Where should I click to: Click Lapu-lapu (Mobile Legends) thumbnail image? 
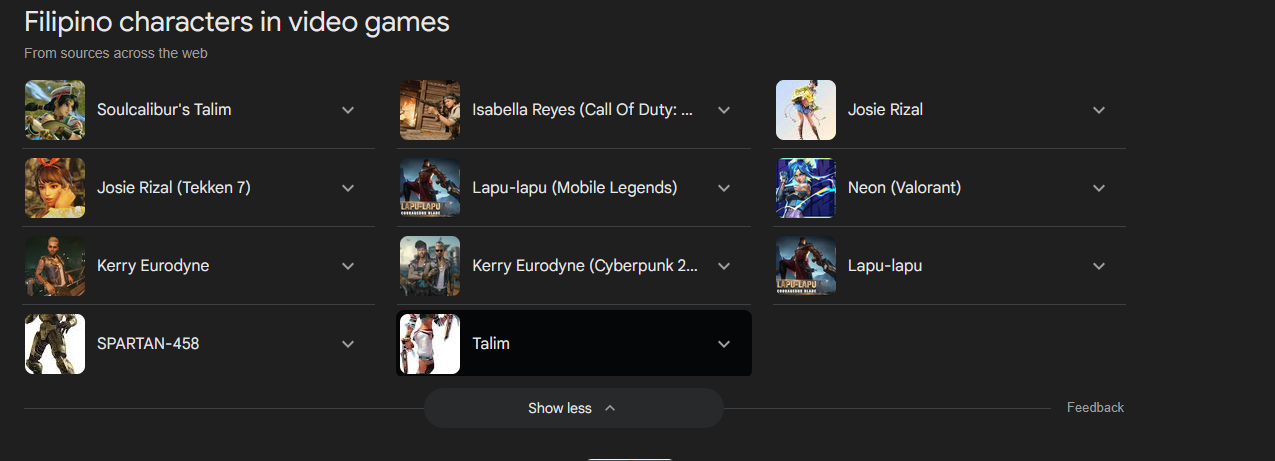tap(430, 188)
